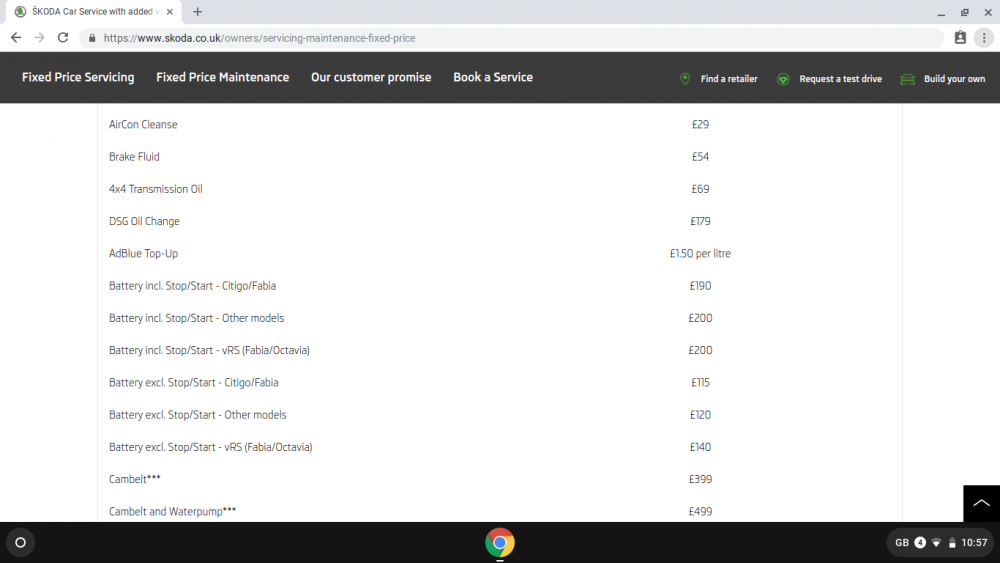Open Fixed Price Servicing menu item

click(78, 77)
